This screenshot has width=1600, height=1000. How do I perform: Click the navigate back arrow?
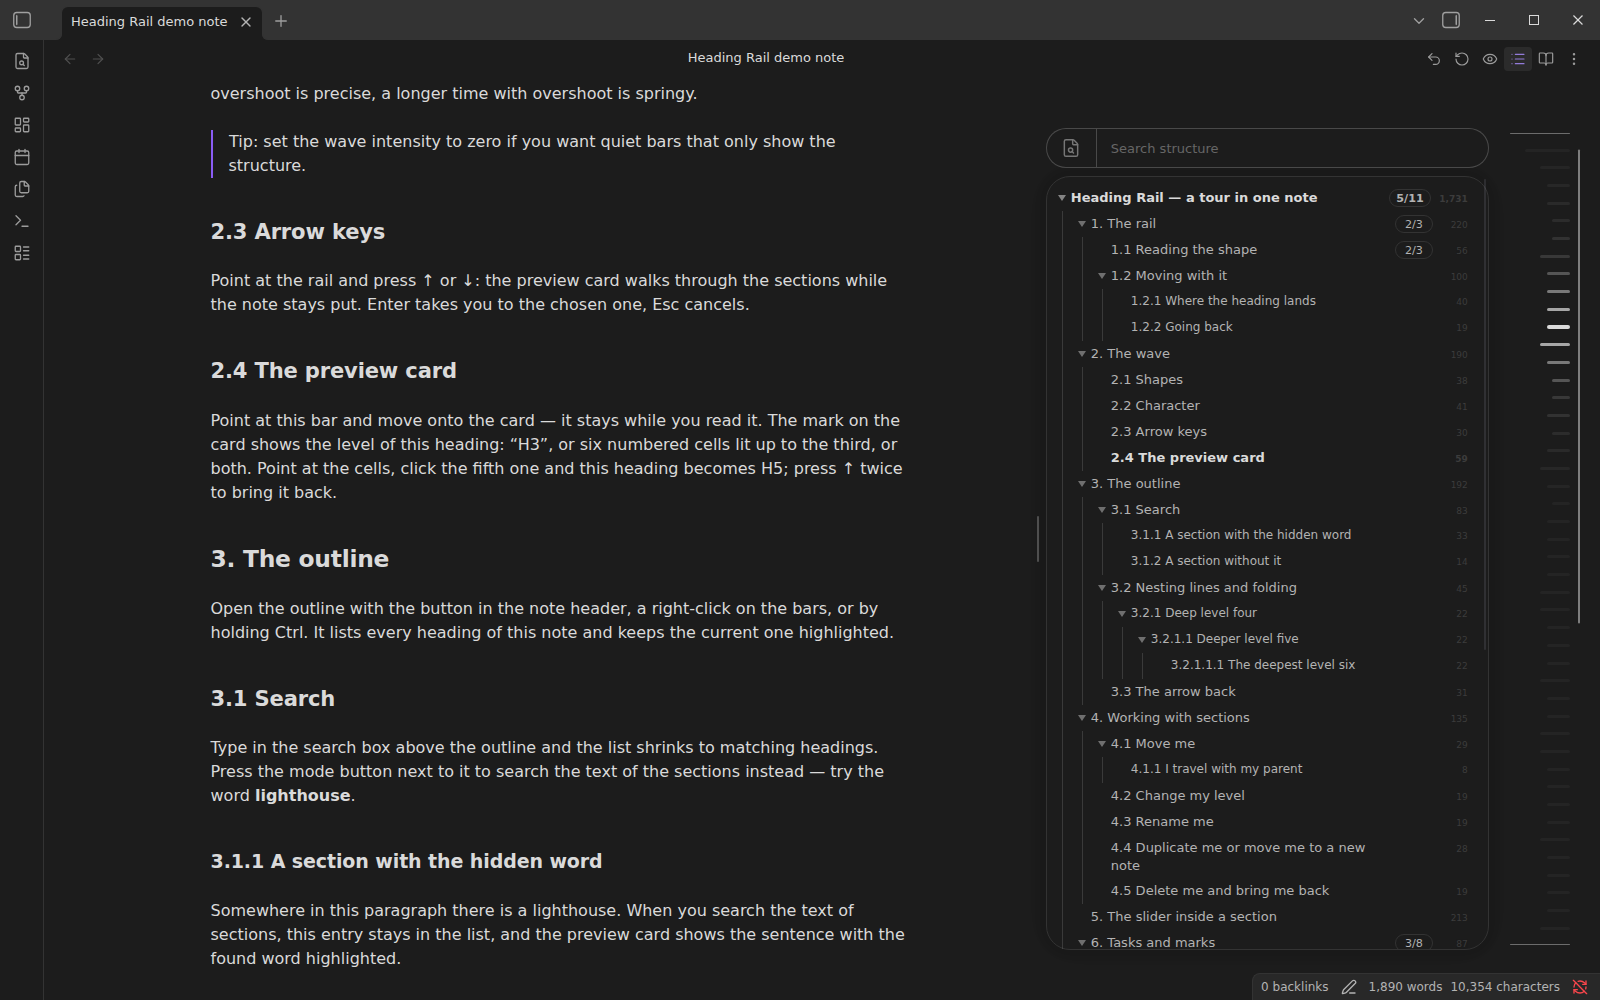(x=70, y=59)
